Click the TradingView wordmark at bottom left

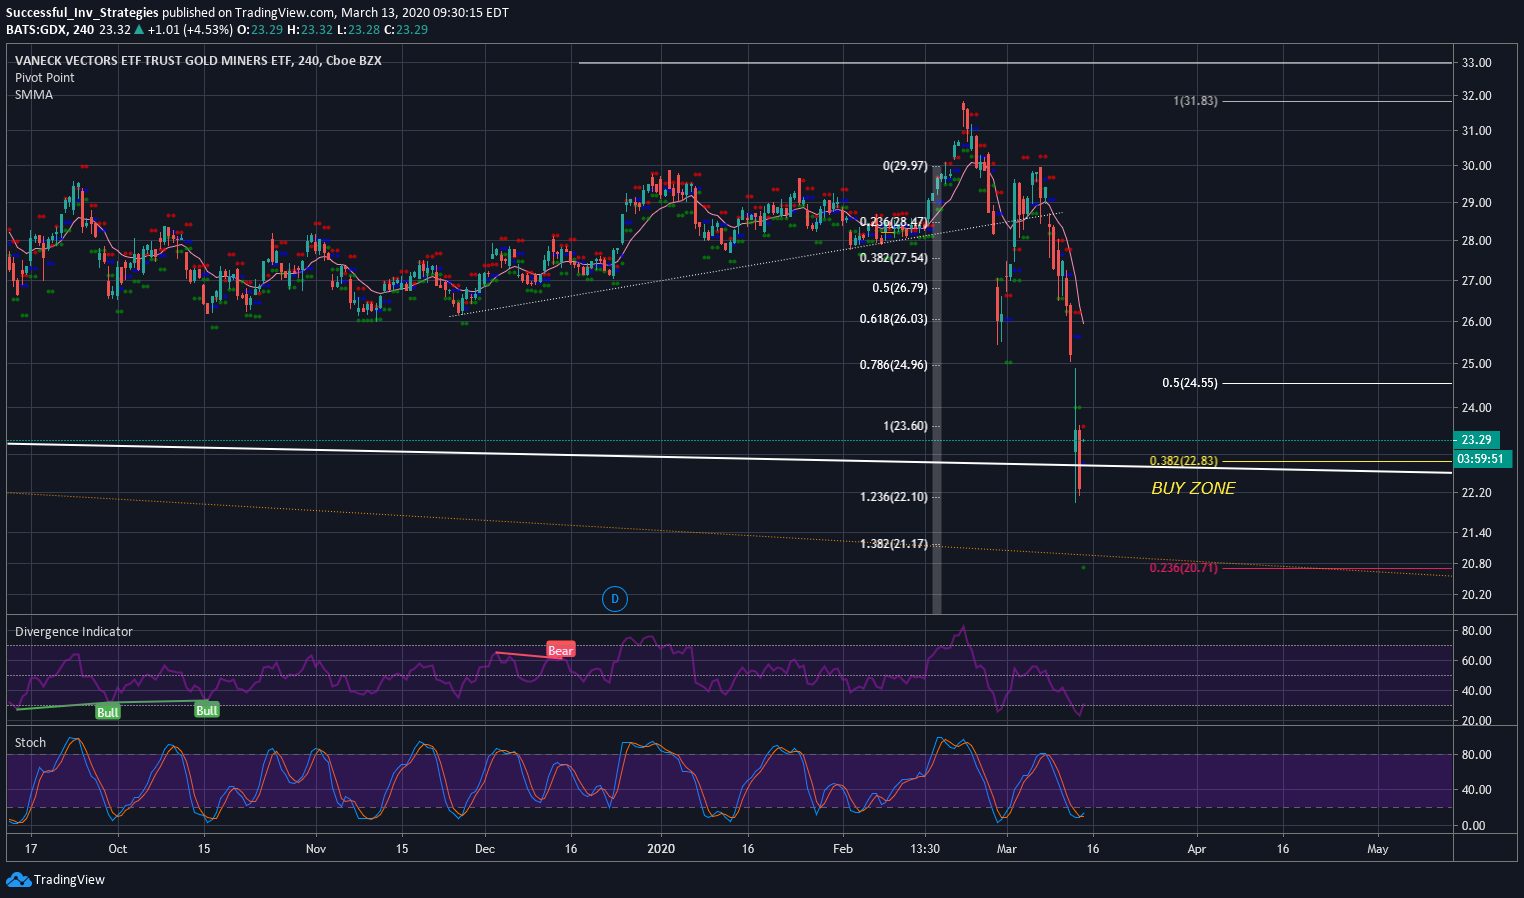[69, 880]
